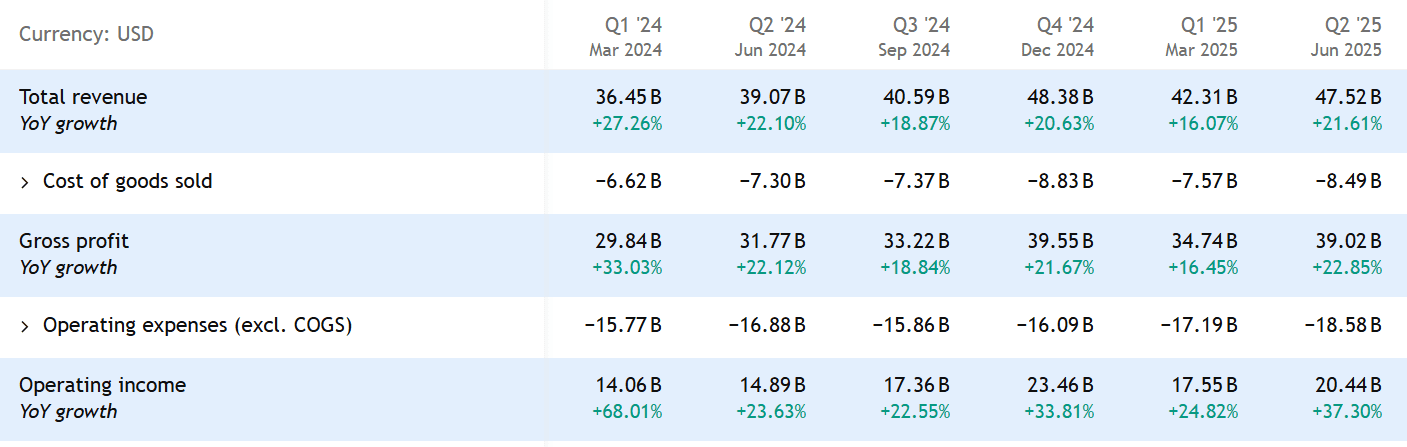
Task: Select the 14.06 B operating income value
Action: pos(628,385)
